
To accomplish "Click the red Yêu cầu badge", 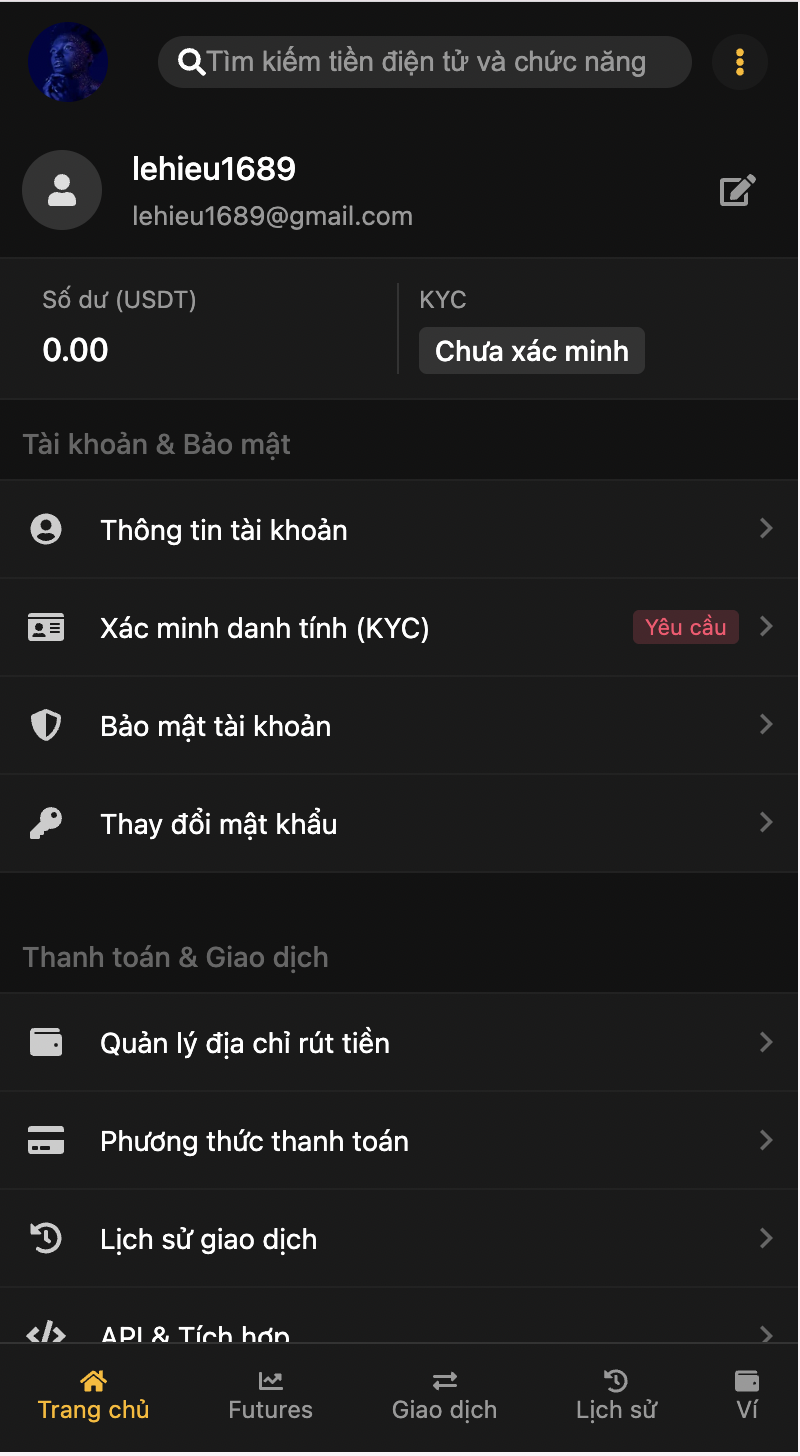I will (x=685, y=627).
